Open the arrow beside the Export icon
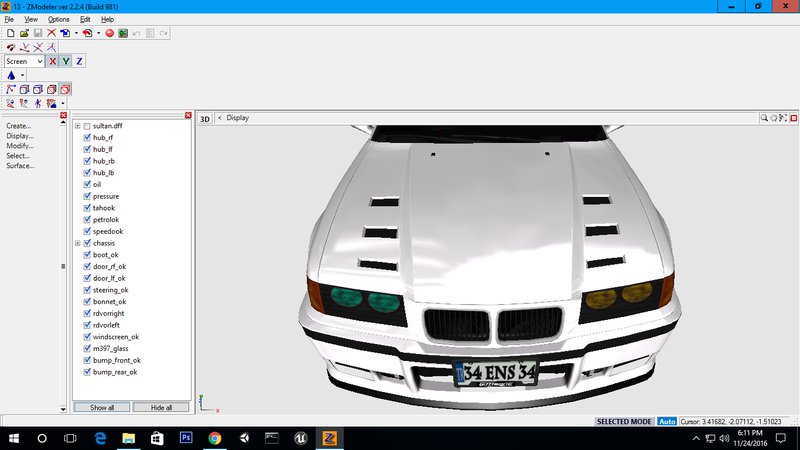This screenshot has height=450, width=800. click(x=98, y=33)
